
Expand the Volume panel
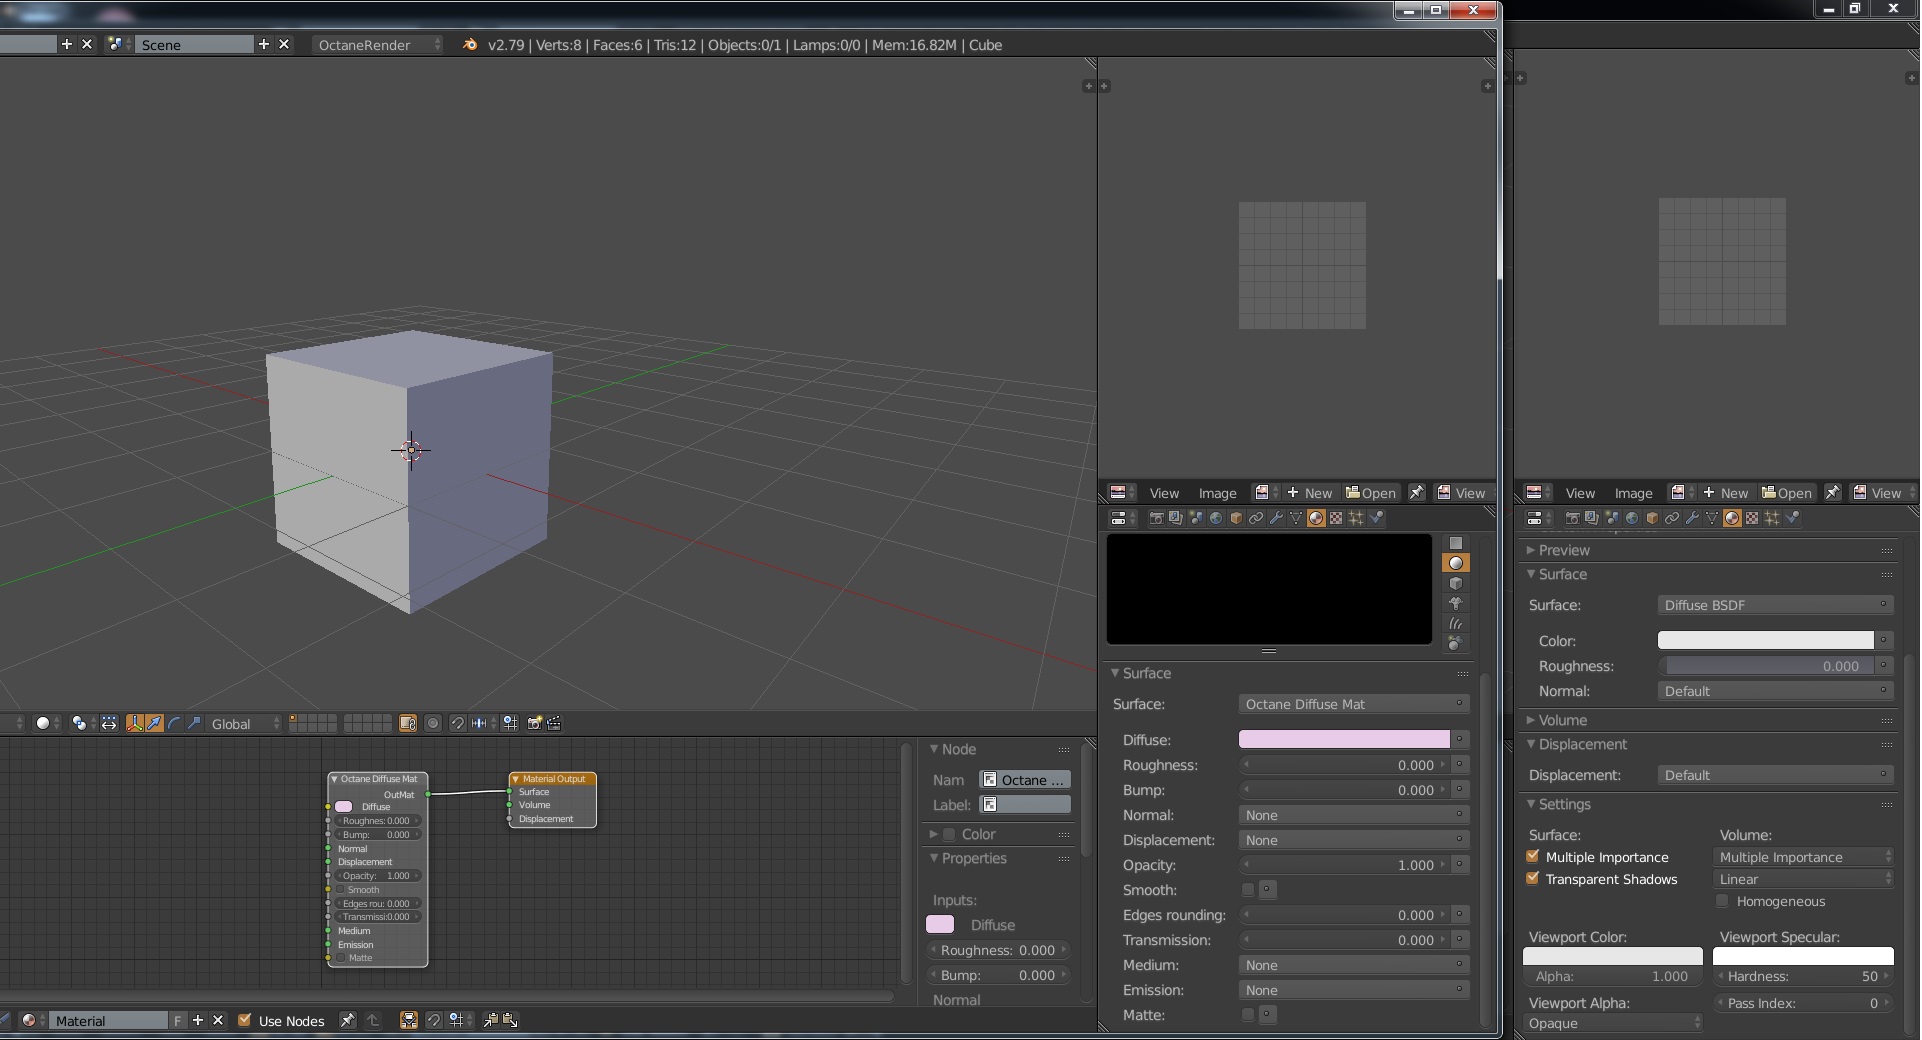tap(1562, 720)
